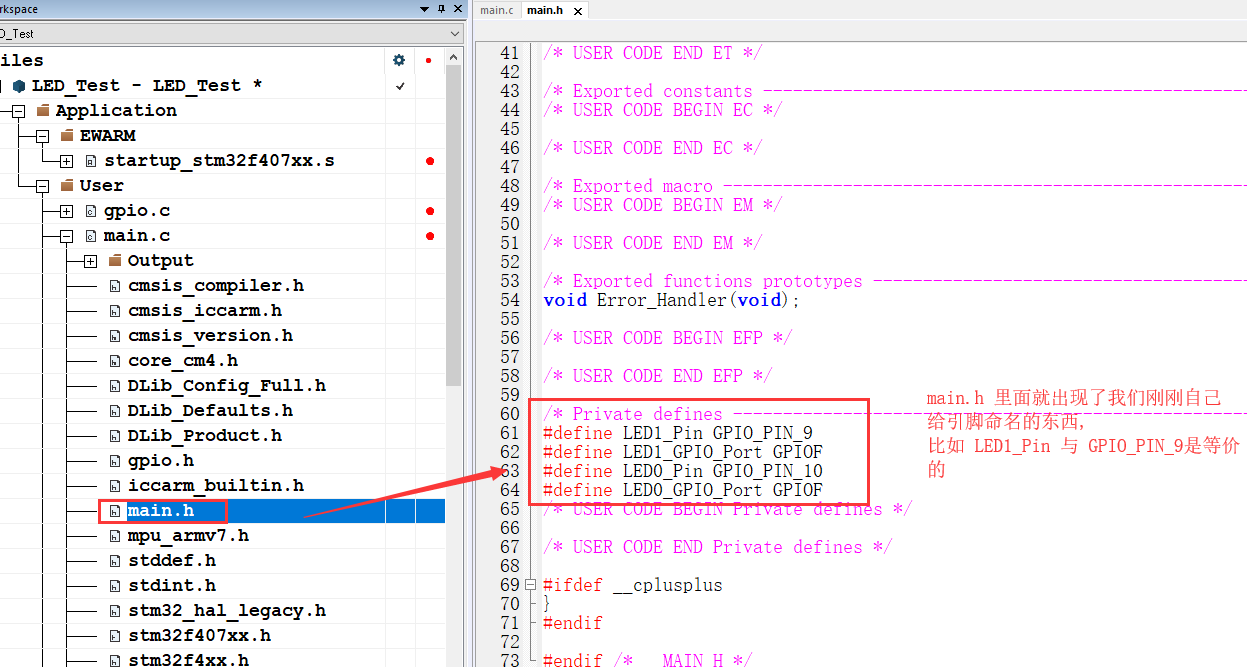The image size is (1247, 667).
Task: Close the Workspace panel
Action: (458, 9)
